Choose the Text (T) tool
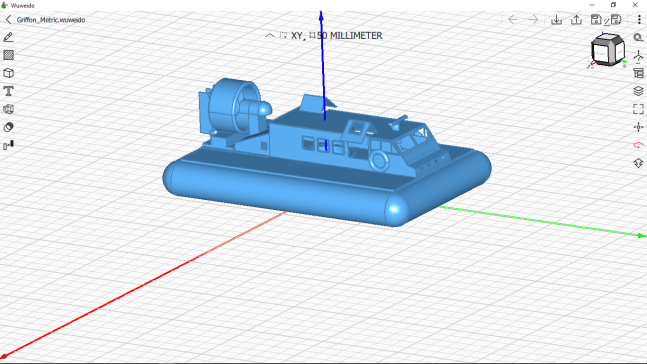This screenshot has width=647, height=364. point(8,91)
